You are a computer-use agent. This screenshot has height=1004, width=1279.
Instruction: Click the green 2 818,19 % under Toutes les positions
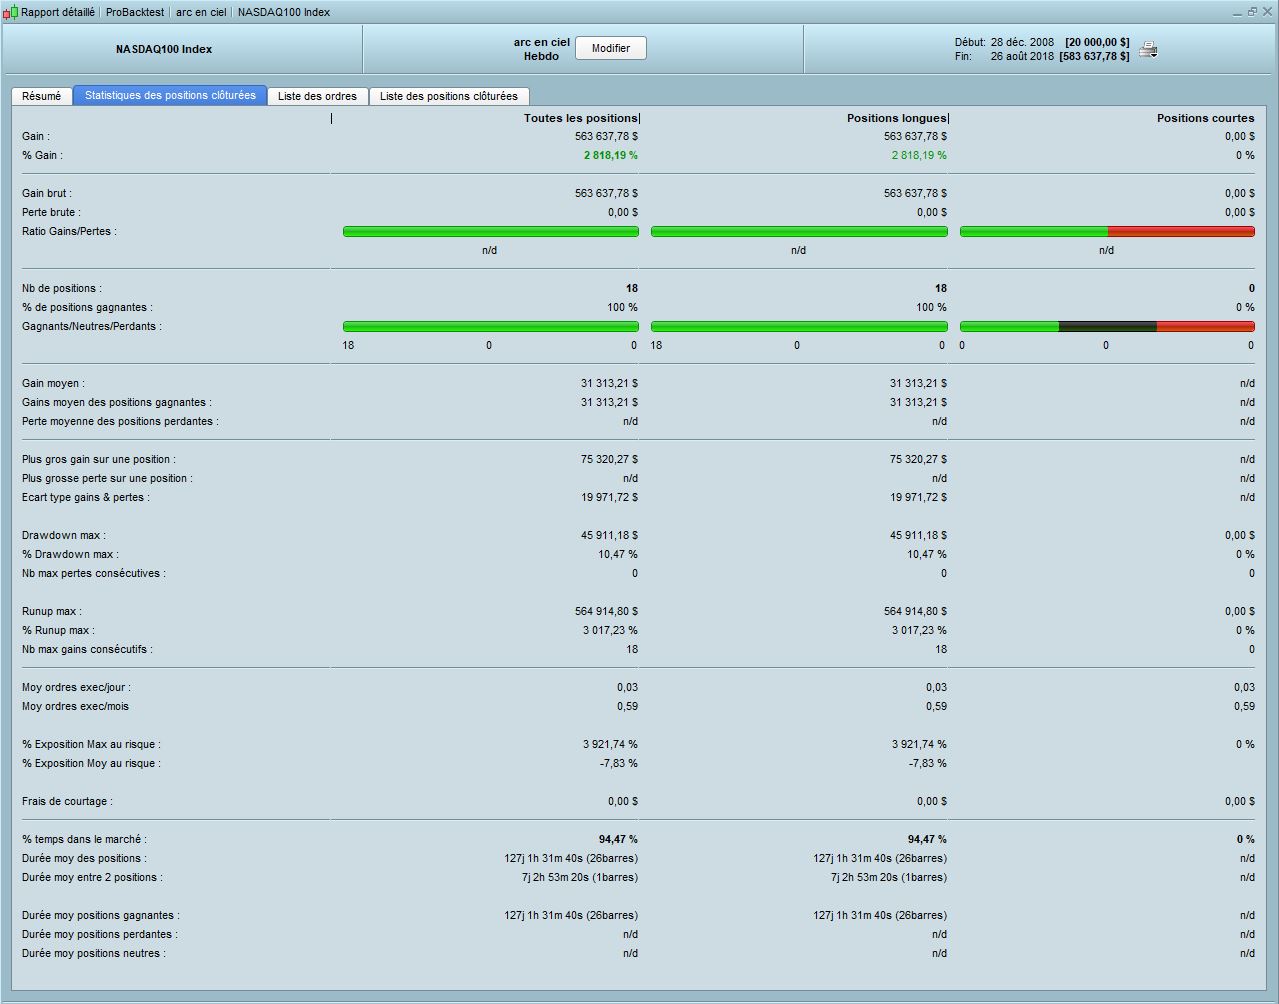click(610, 155)
